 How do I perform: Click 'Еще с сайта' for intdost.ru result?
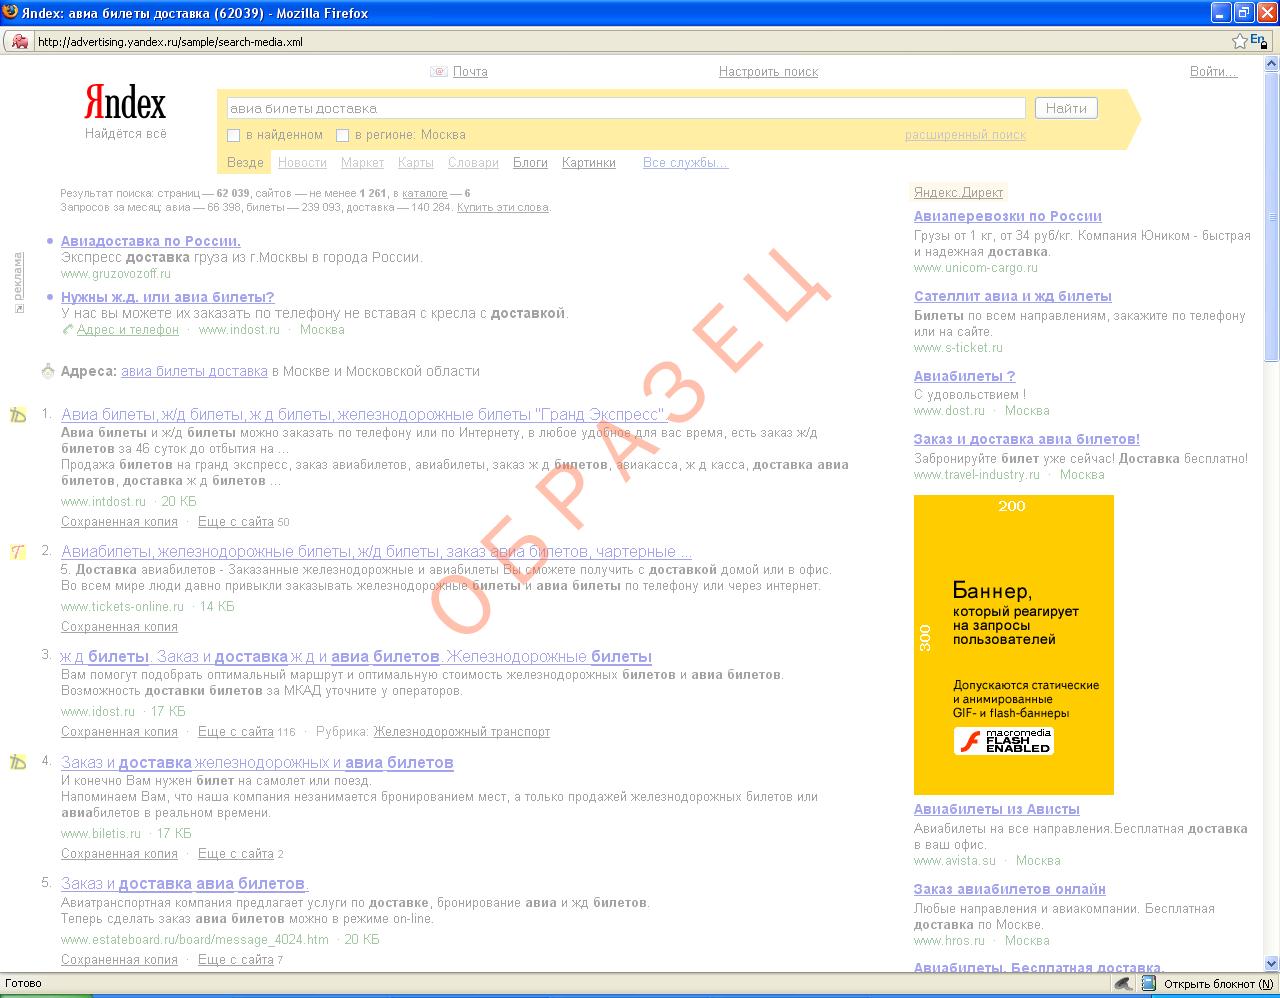point(236,521)
